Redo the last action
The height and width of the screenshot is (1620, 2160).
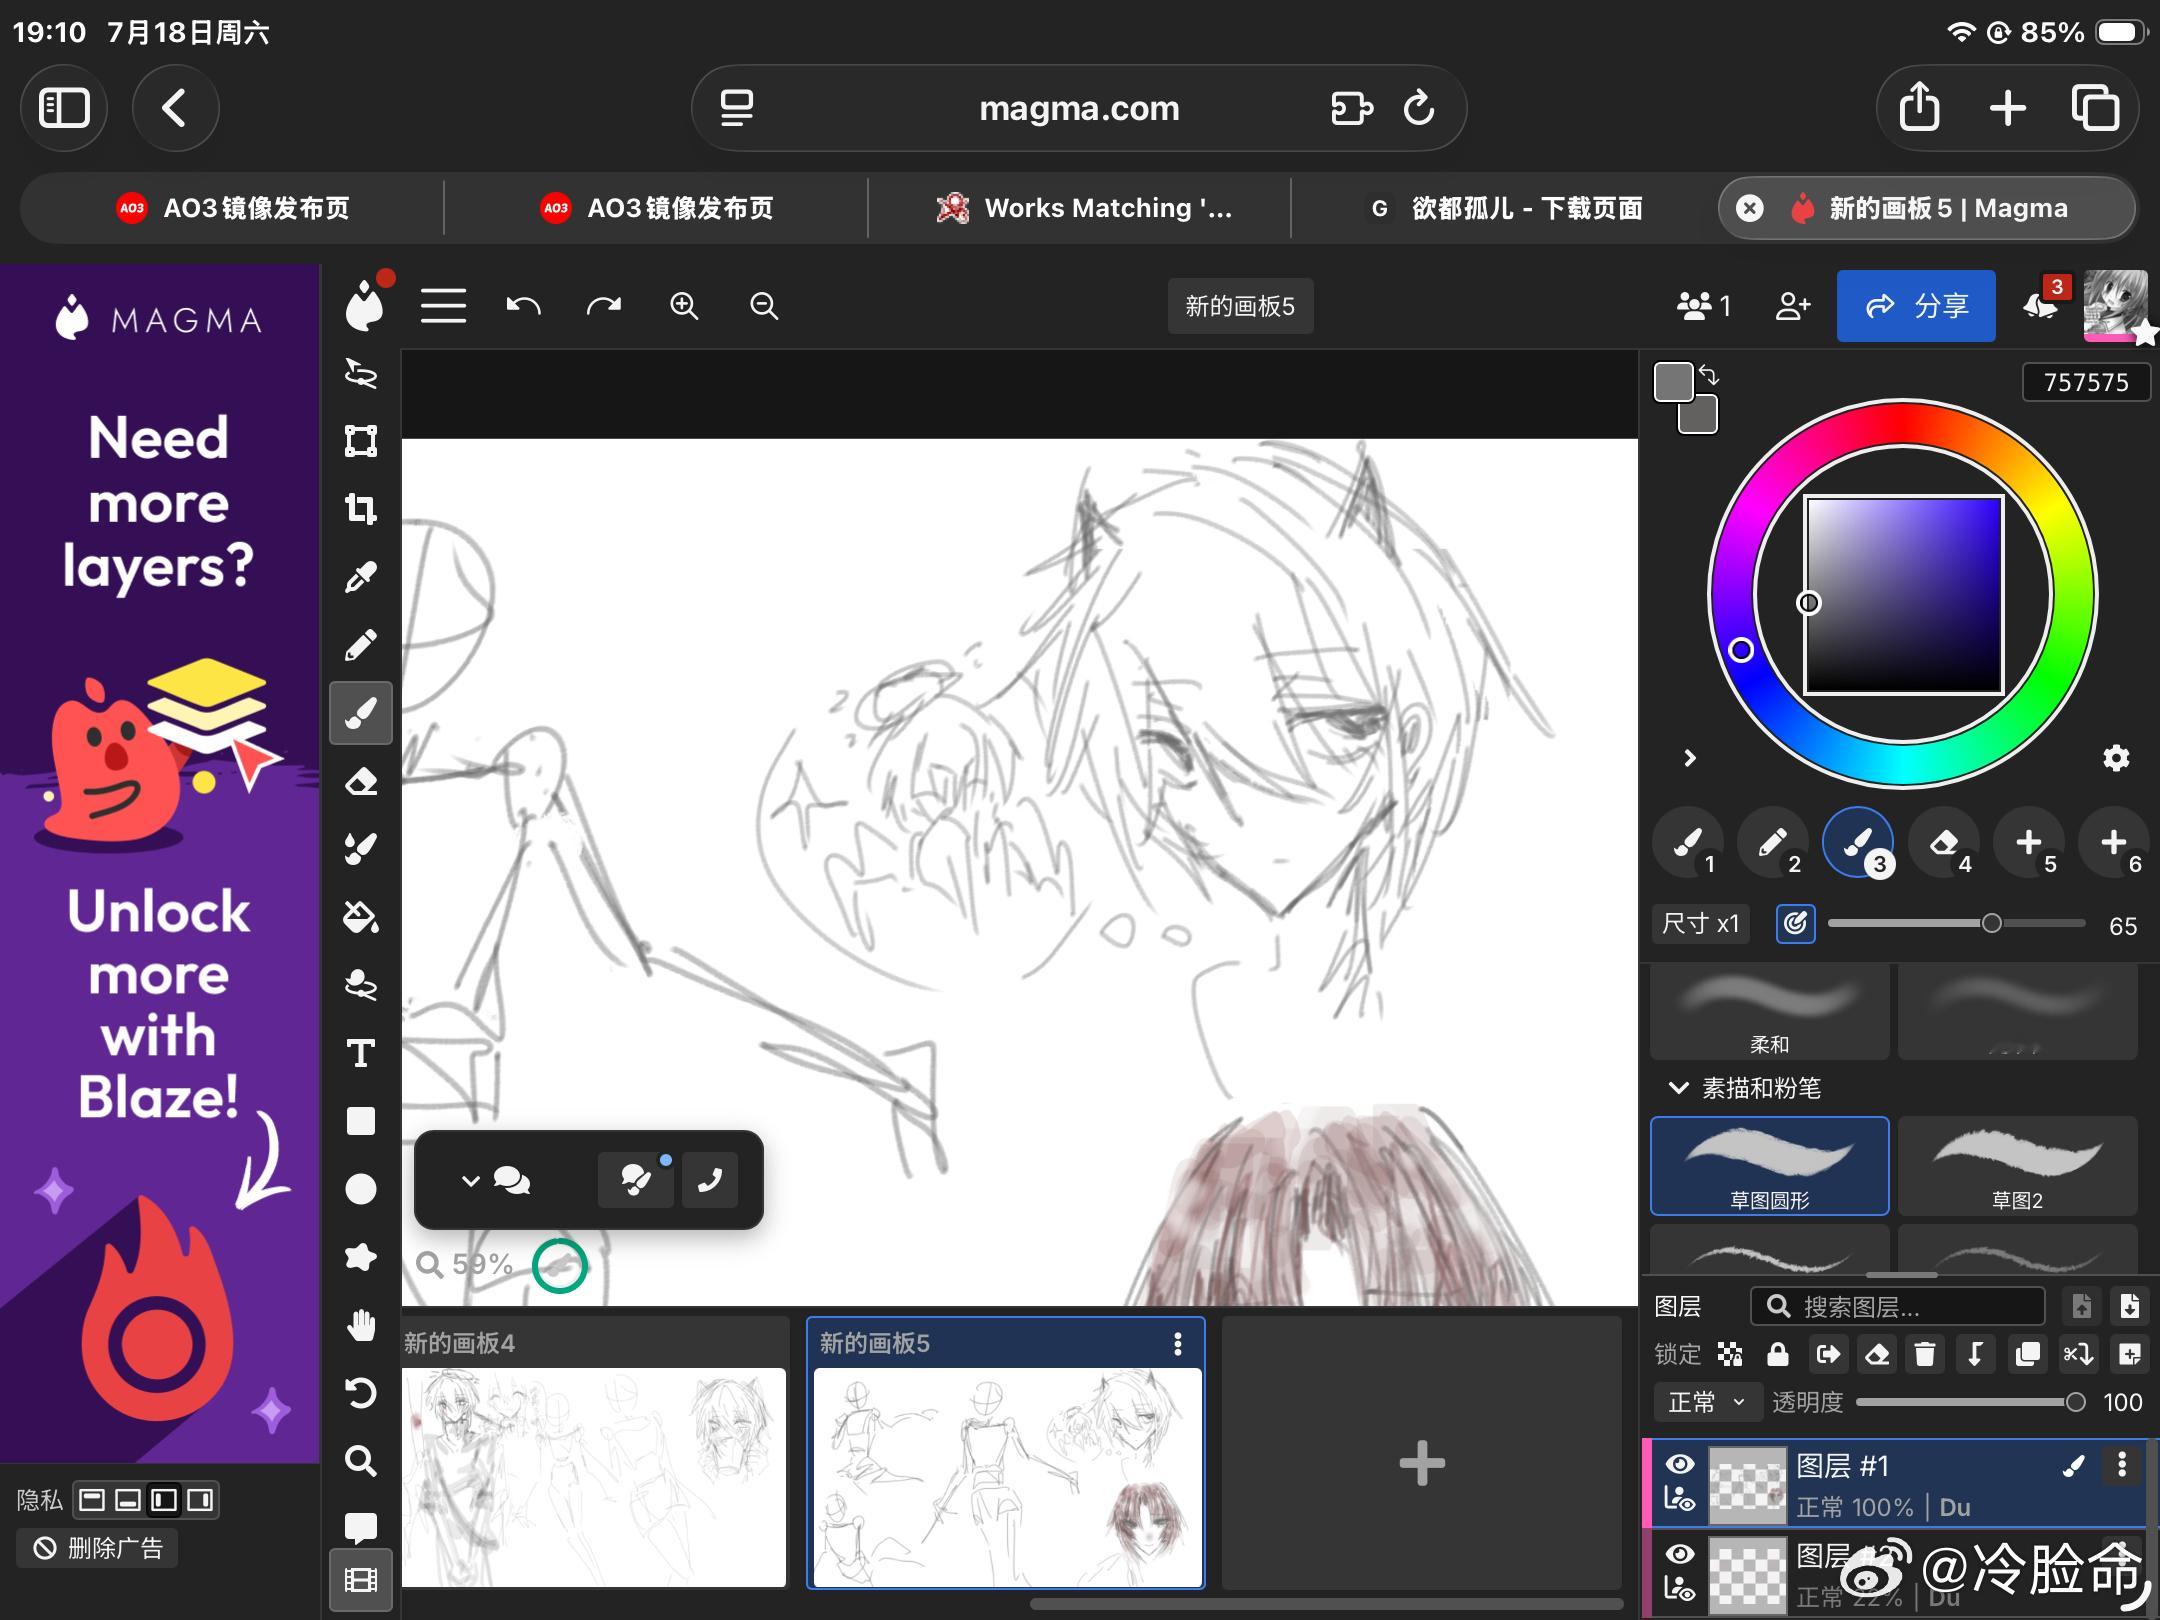pos(603,306)
